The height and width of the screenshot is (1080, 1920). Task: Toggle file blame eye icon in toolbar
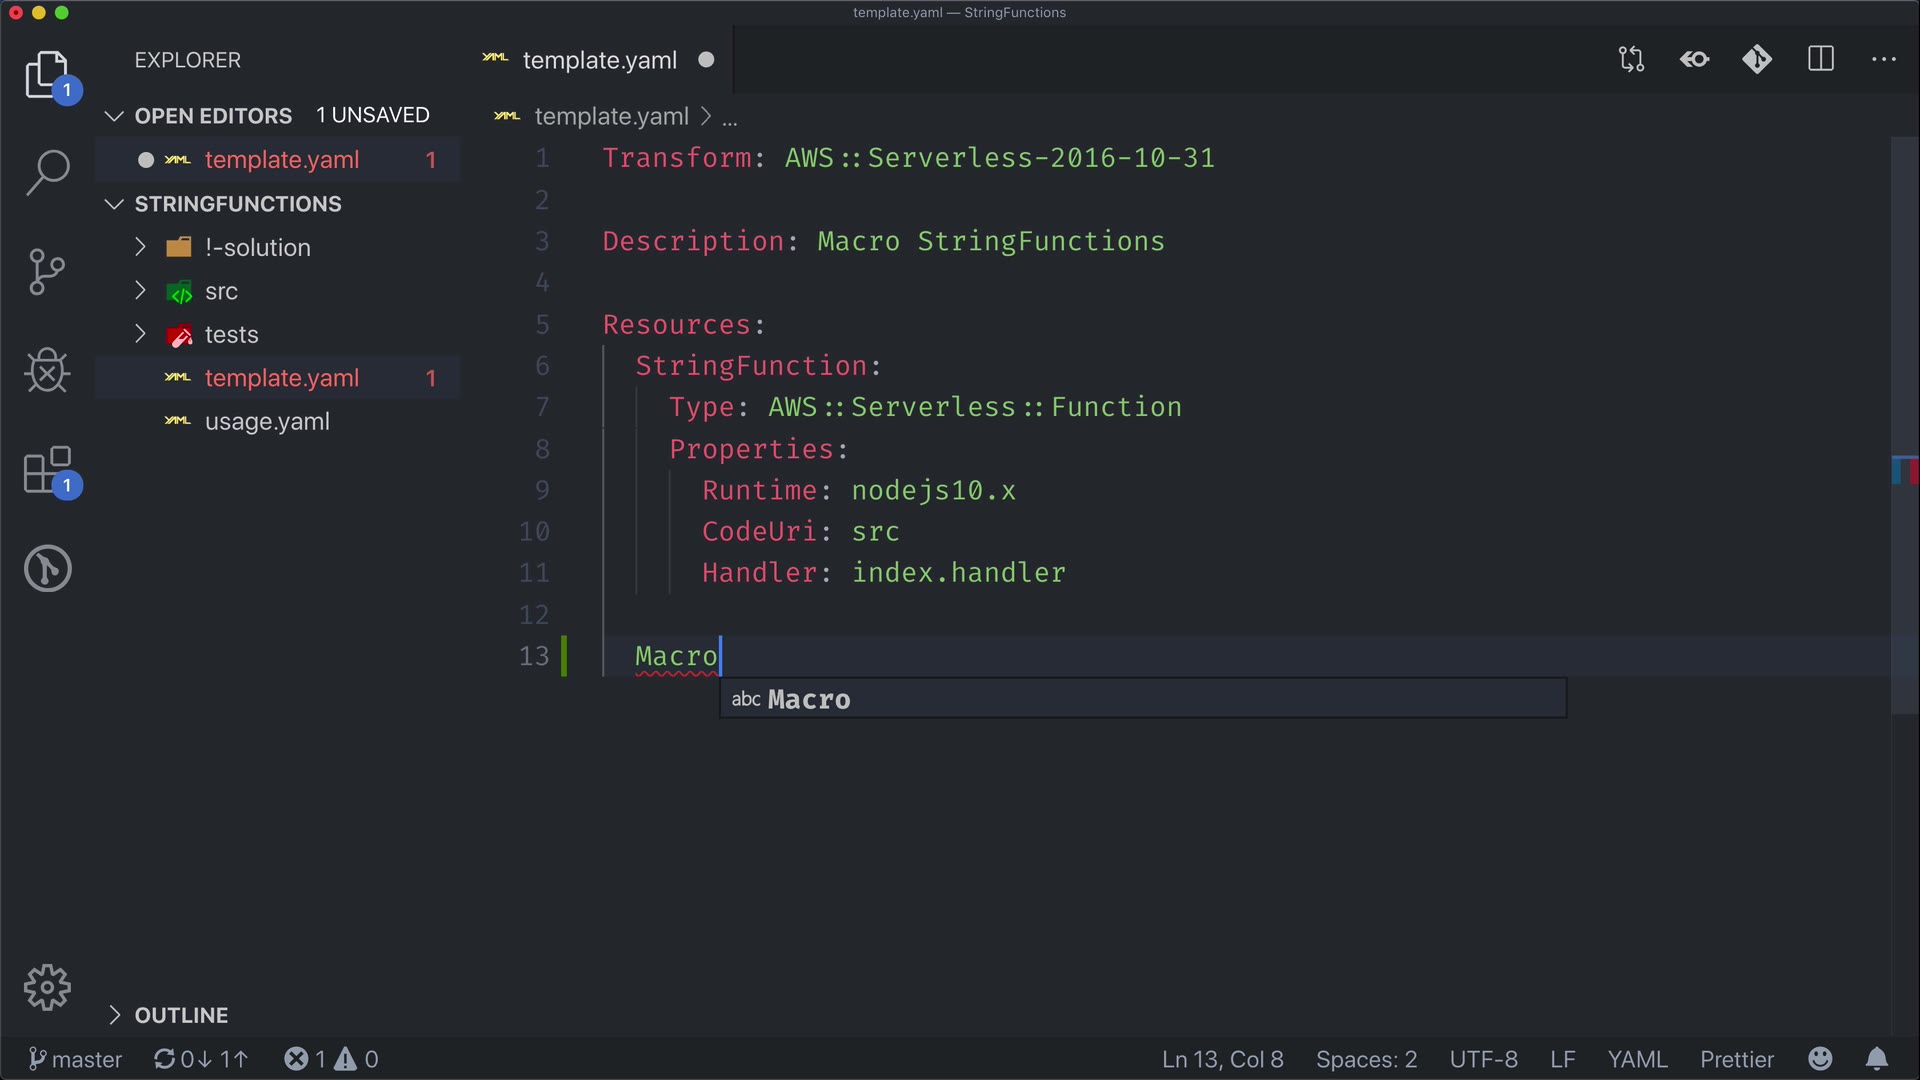point(1694,60)
